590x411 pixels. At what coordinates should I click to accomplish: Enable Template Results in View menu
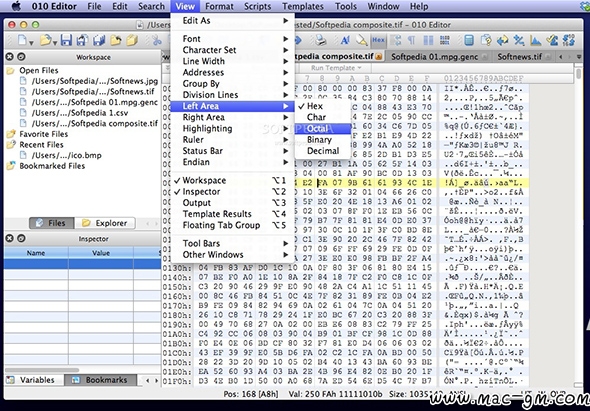(233, 214)
